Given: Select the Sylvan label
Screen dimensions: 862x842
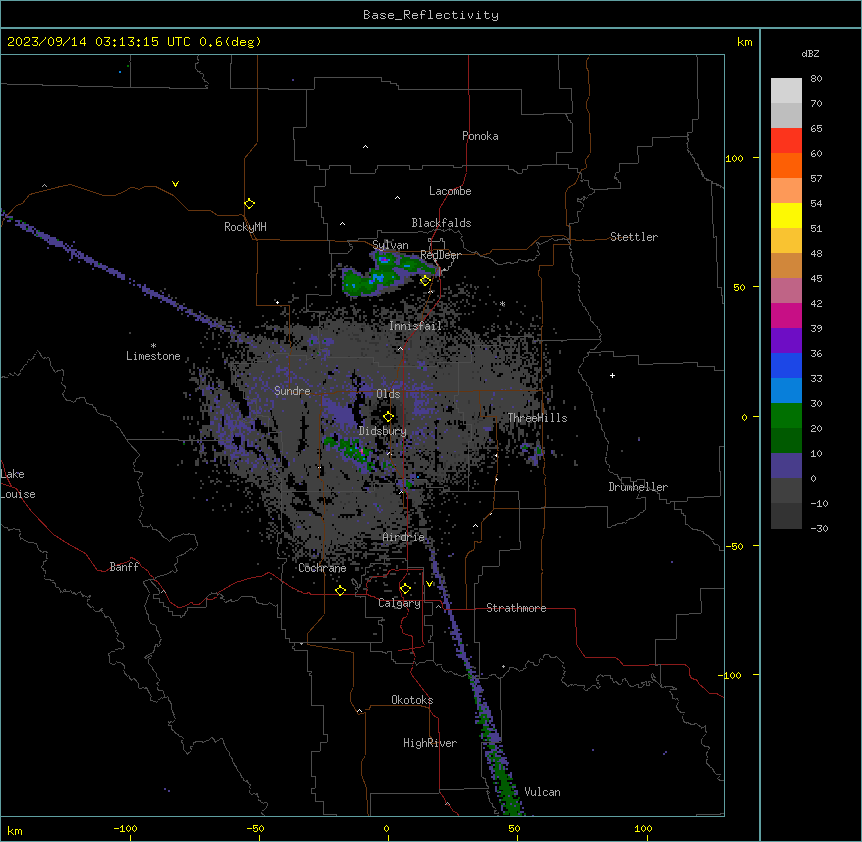Looking at the screenshot, I should (390, 245).
